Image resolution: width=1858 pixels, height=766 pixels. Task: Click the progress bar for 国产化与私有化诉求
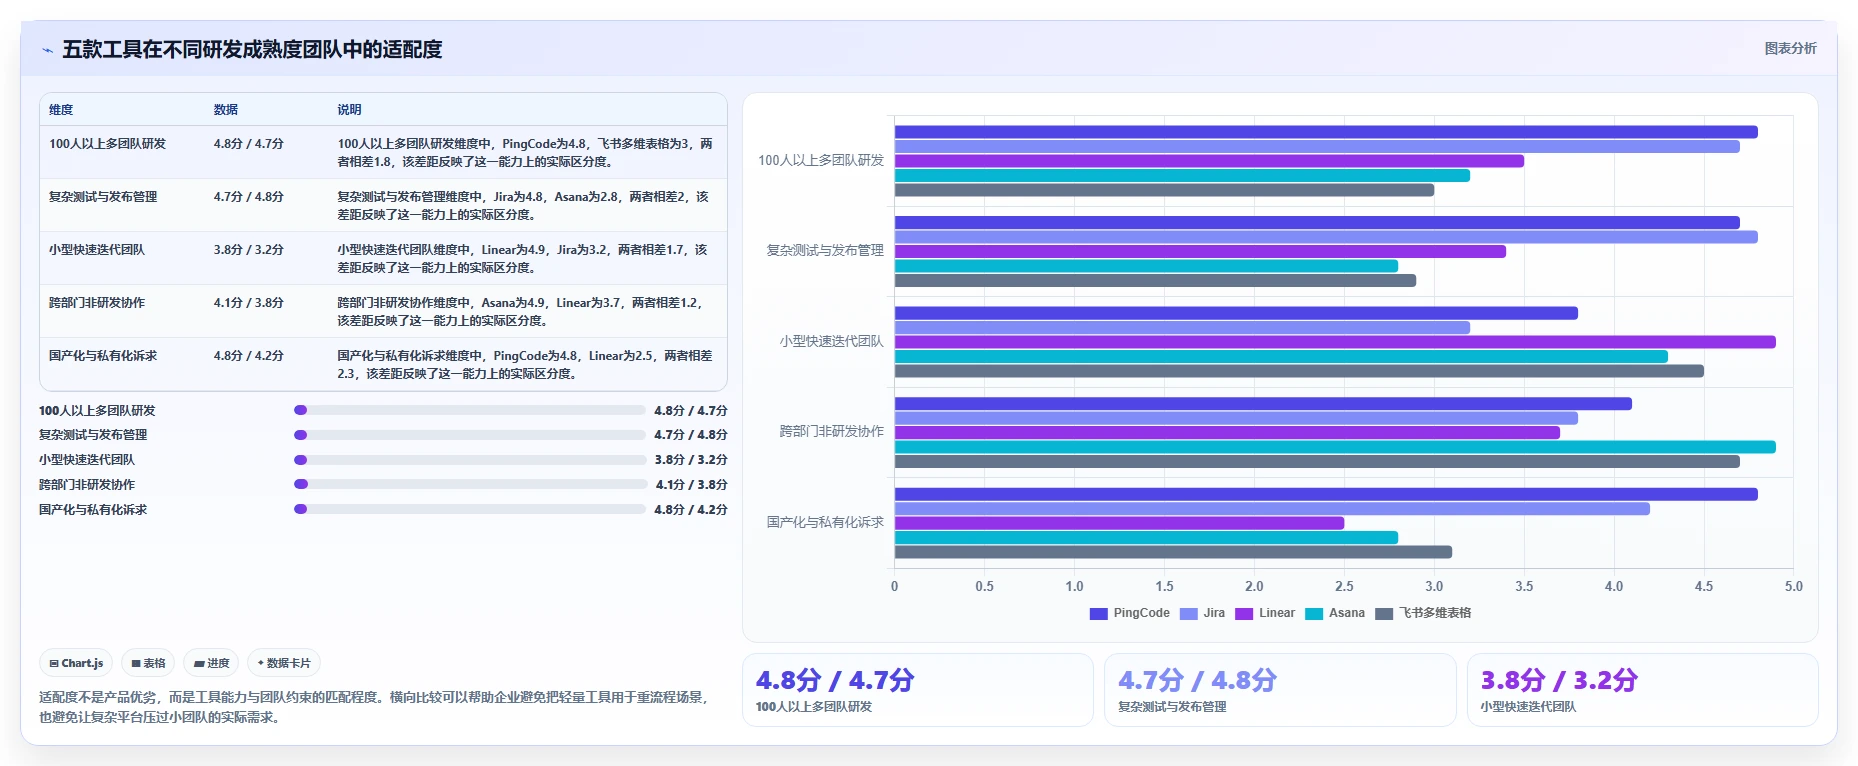tap(470, 509)
